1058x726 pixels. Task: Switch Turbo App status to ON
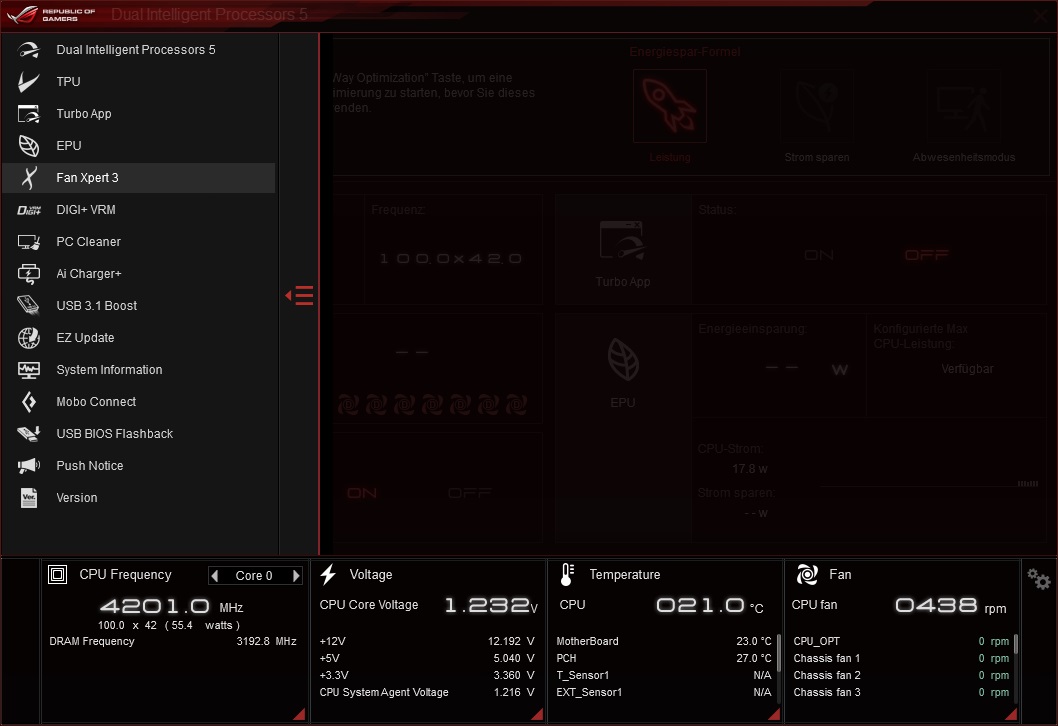818,255
